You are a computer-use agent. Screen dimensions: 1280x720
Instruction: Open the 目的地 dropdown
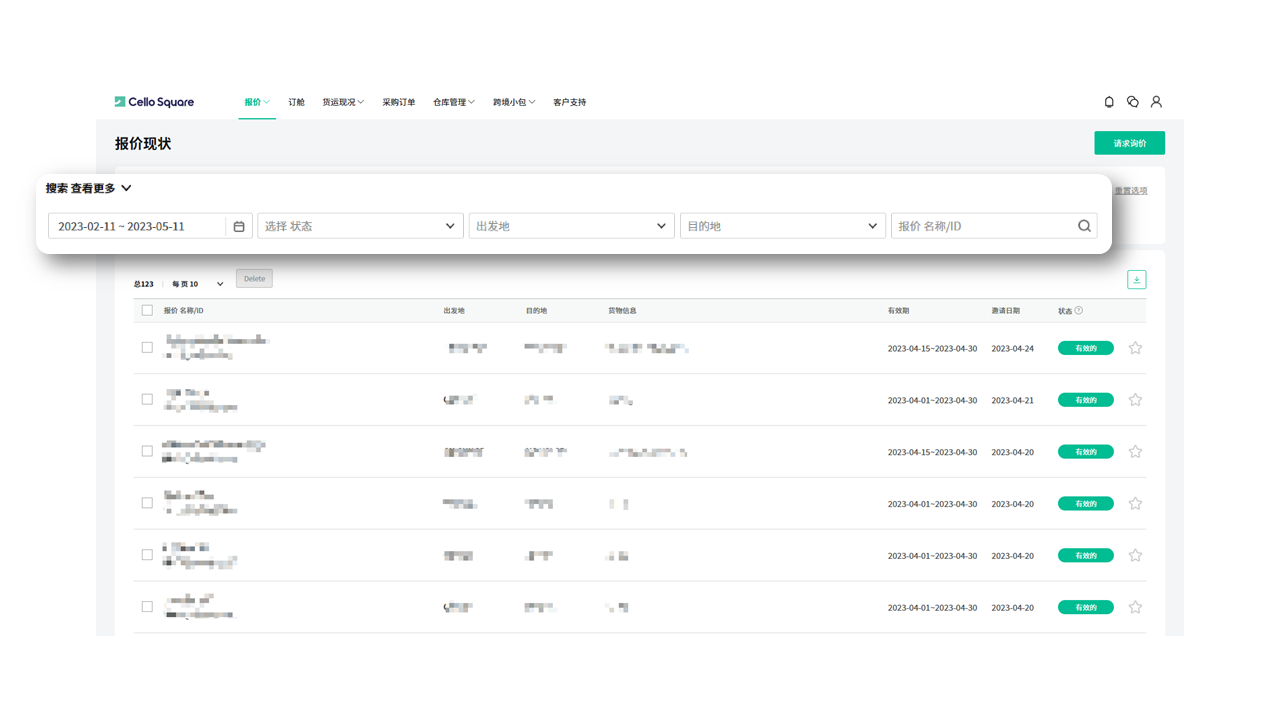(x=782, y=226)
